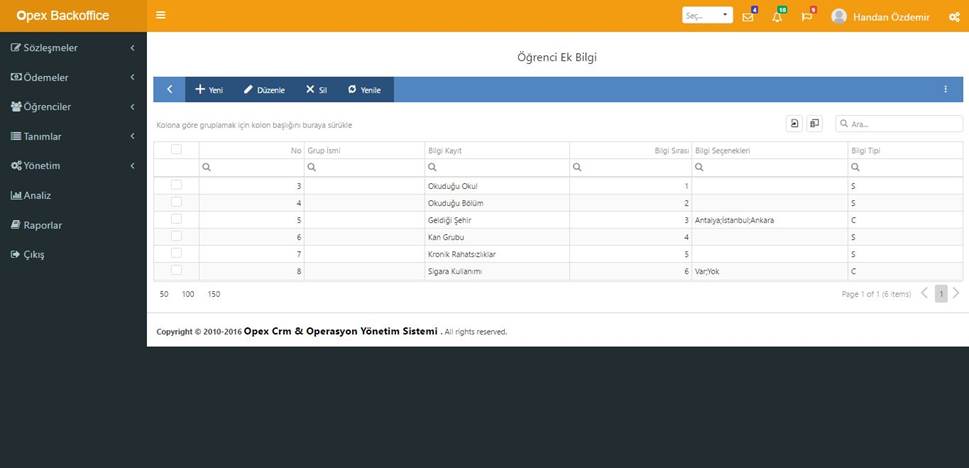Check the row for Okuduğu Okul

coord(177,185)
